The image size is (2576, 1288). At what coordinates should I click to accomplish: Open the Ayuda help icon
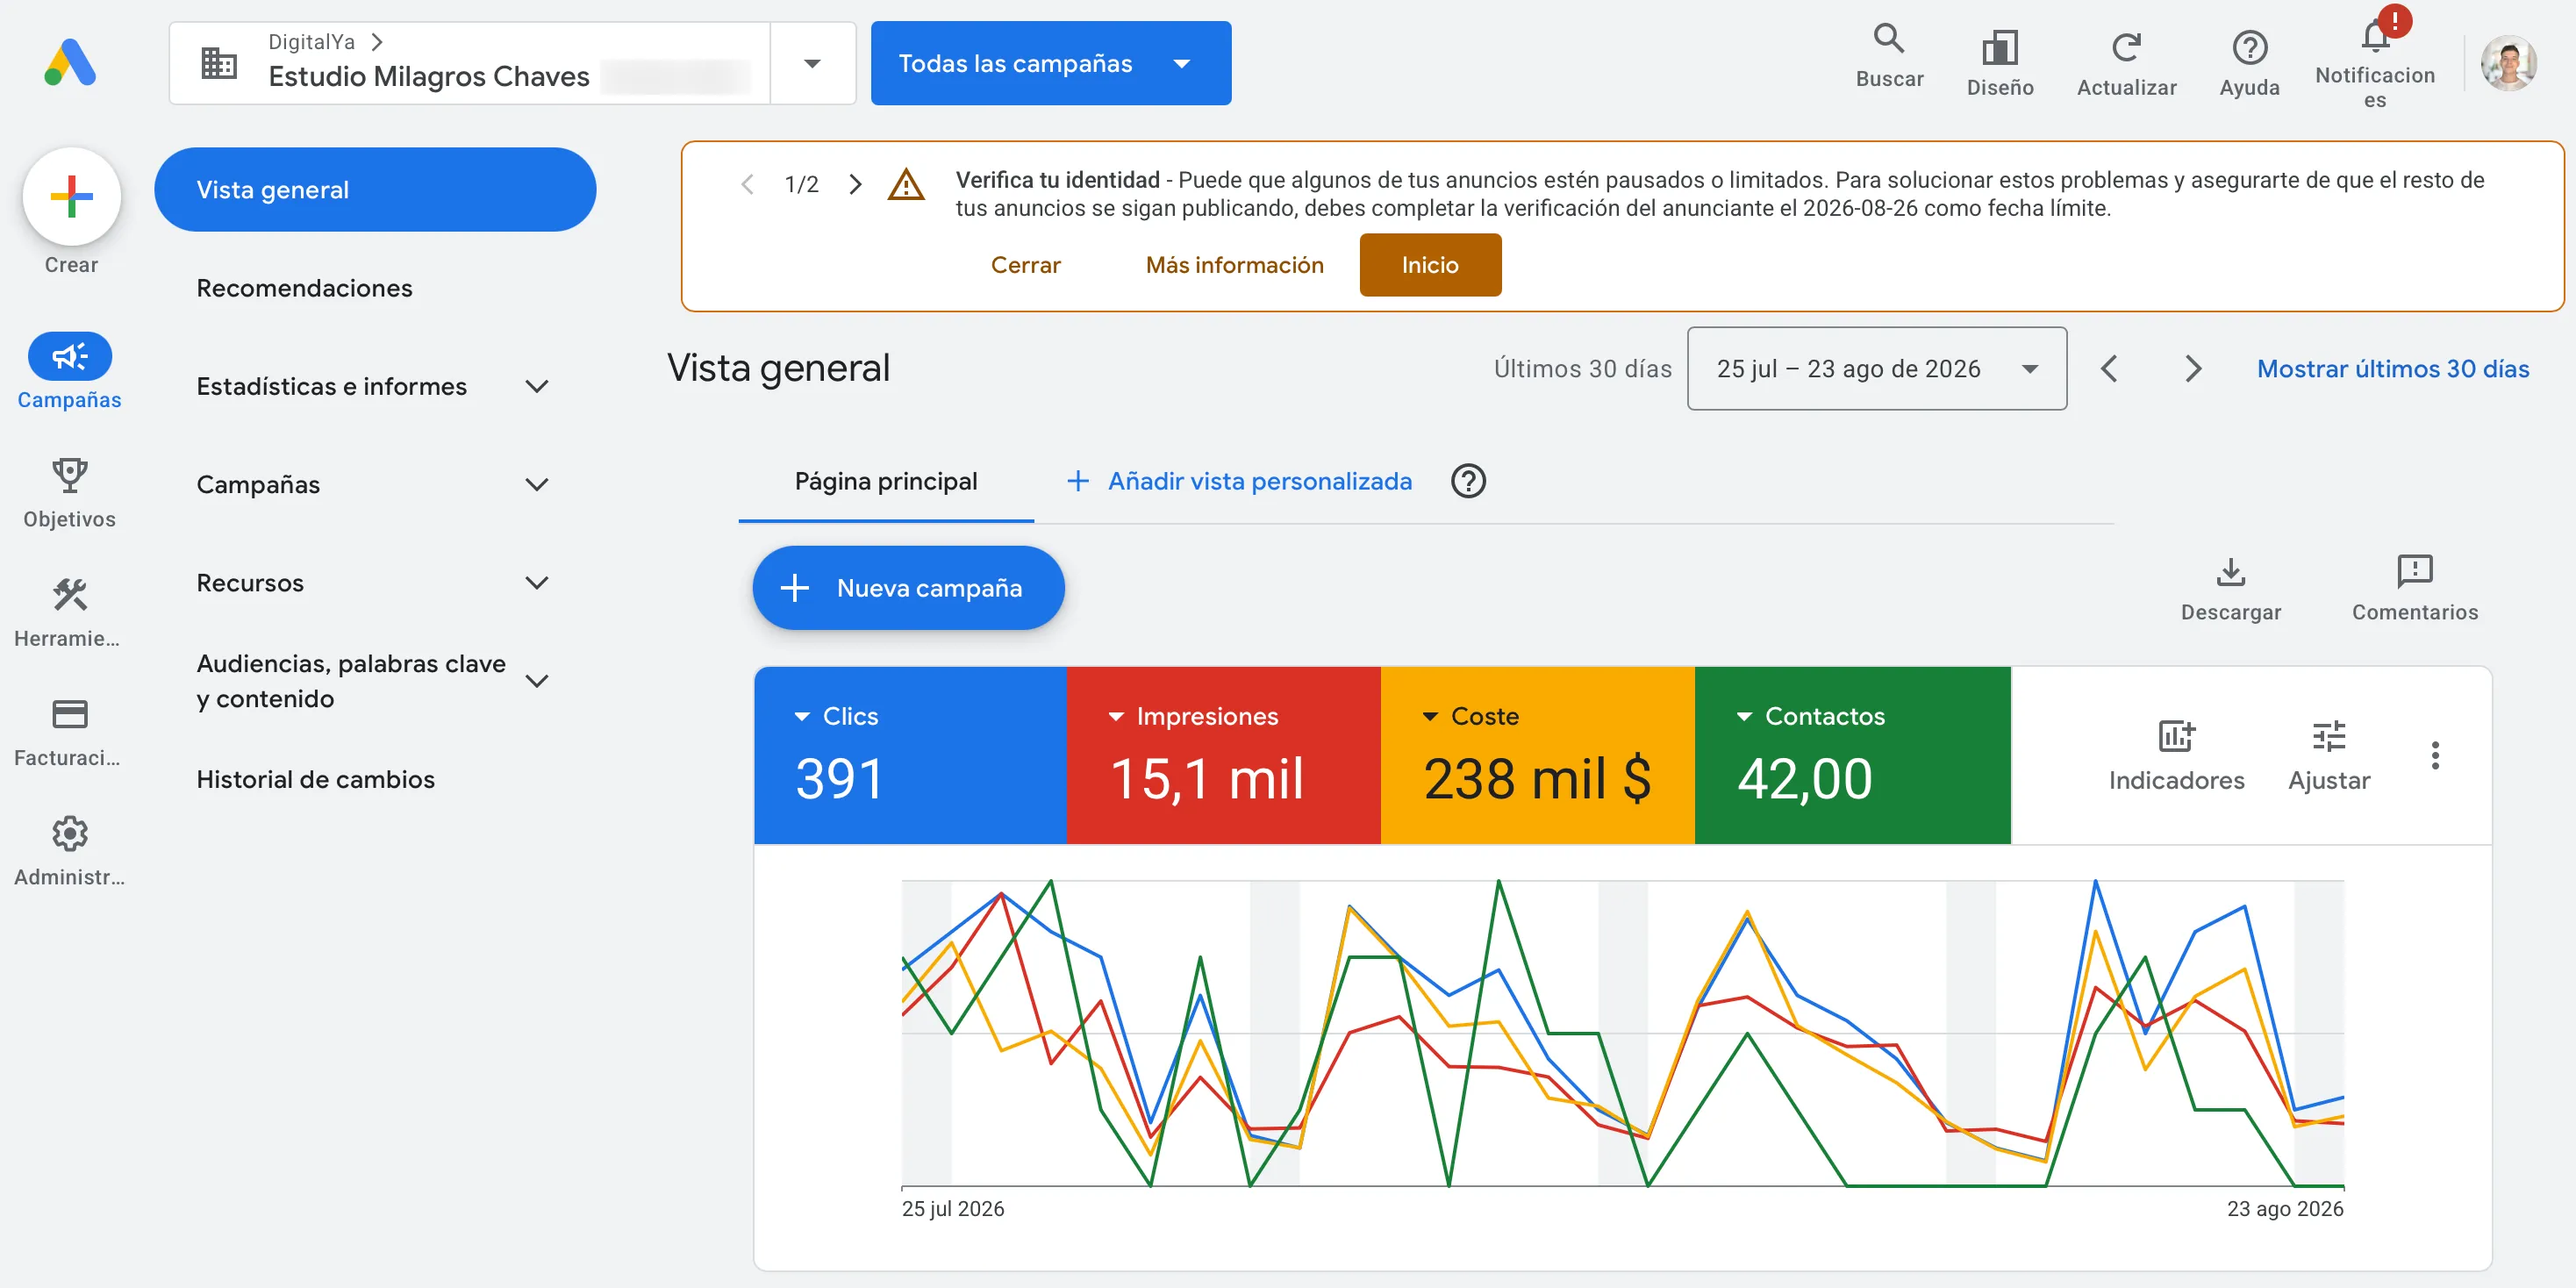(x=2249, y=47)
